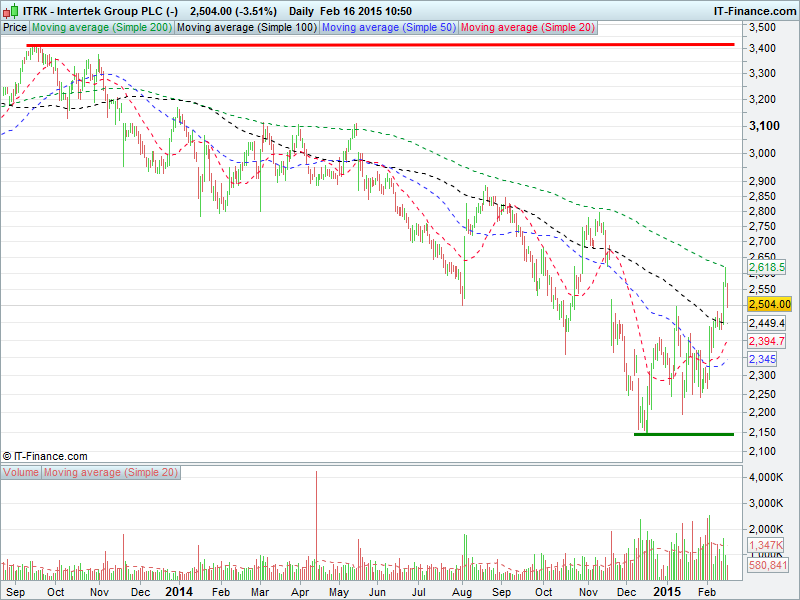Select the Price legend label
The height and width of the screenshot is (600, 800).
coord(15,28)
